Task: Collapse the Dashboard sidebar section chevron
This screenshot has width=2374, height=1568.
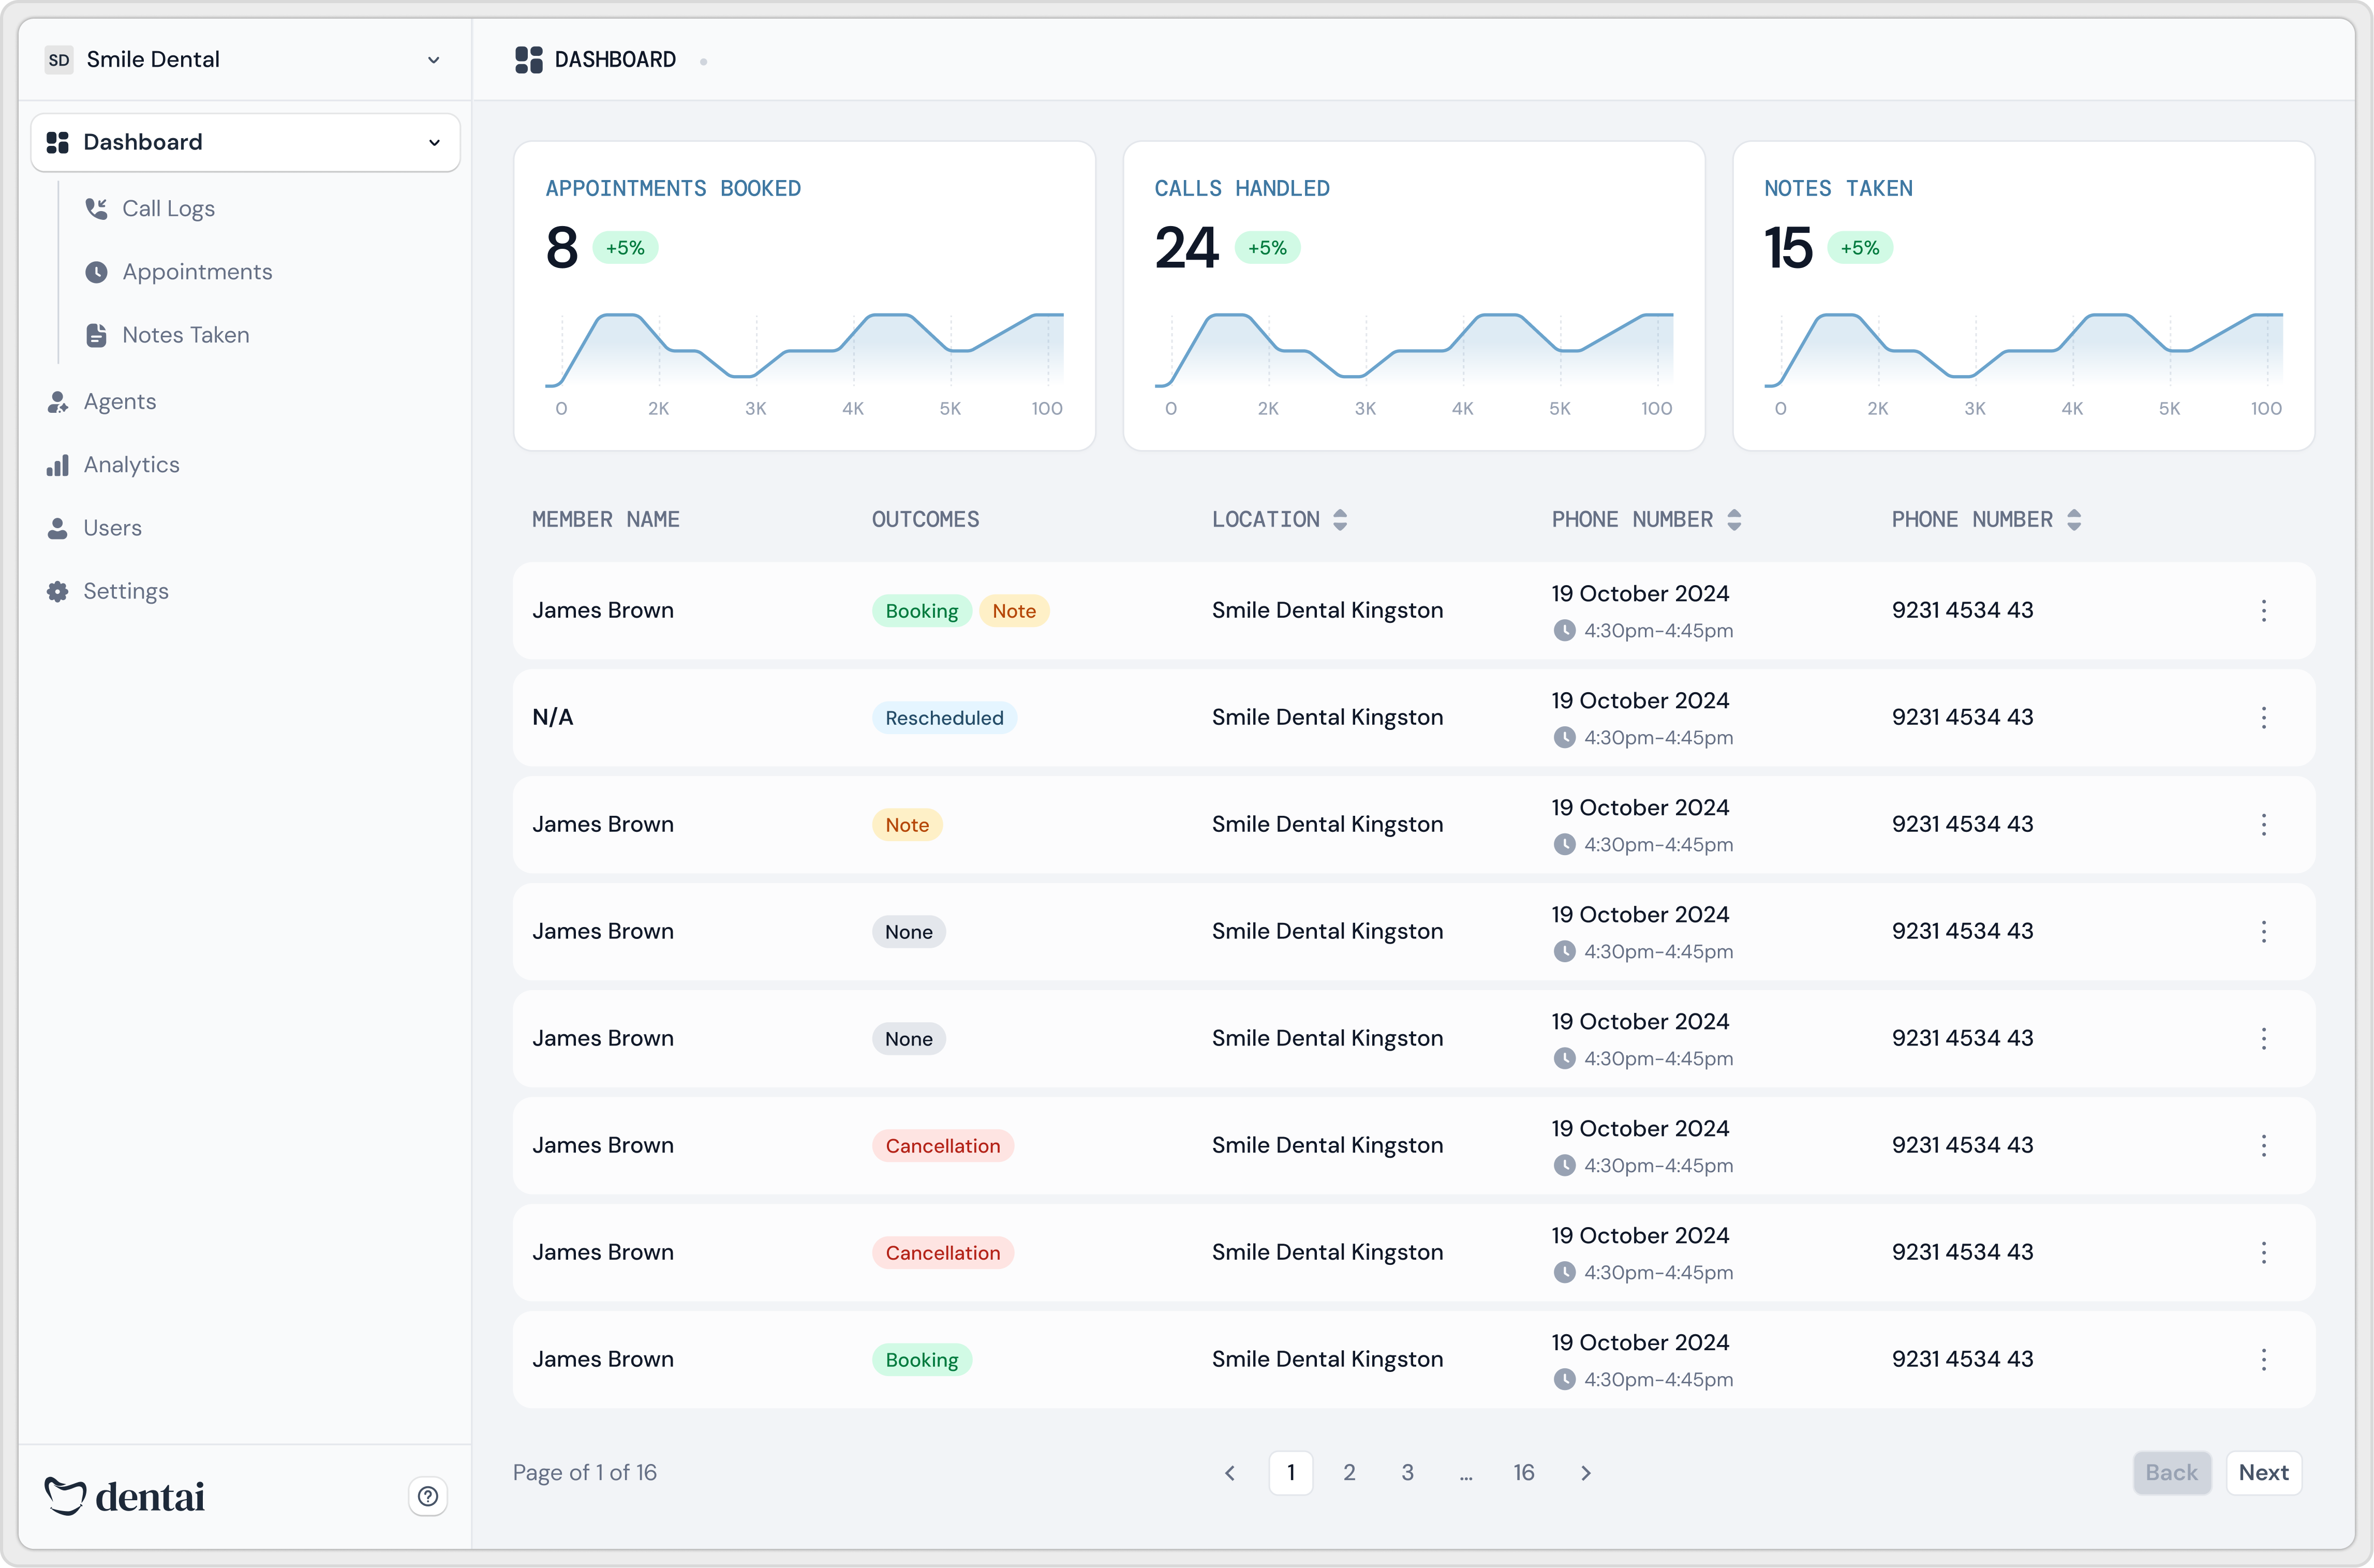Action: (x=434, y=143)
